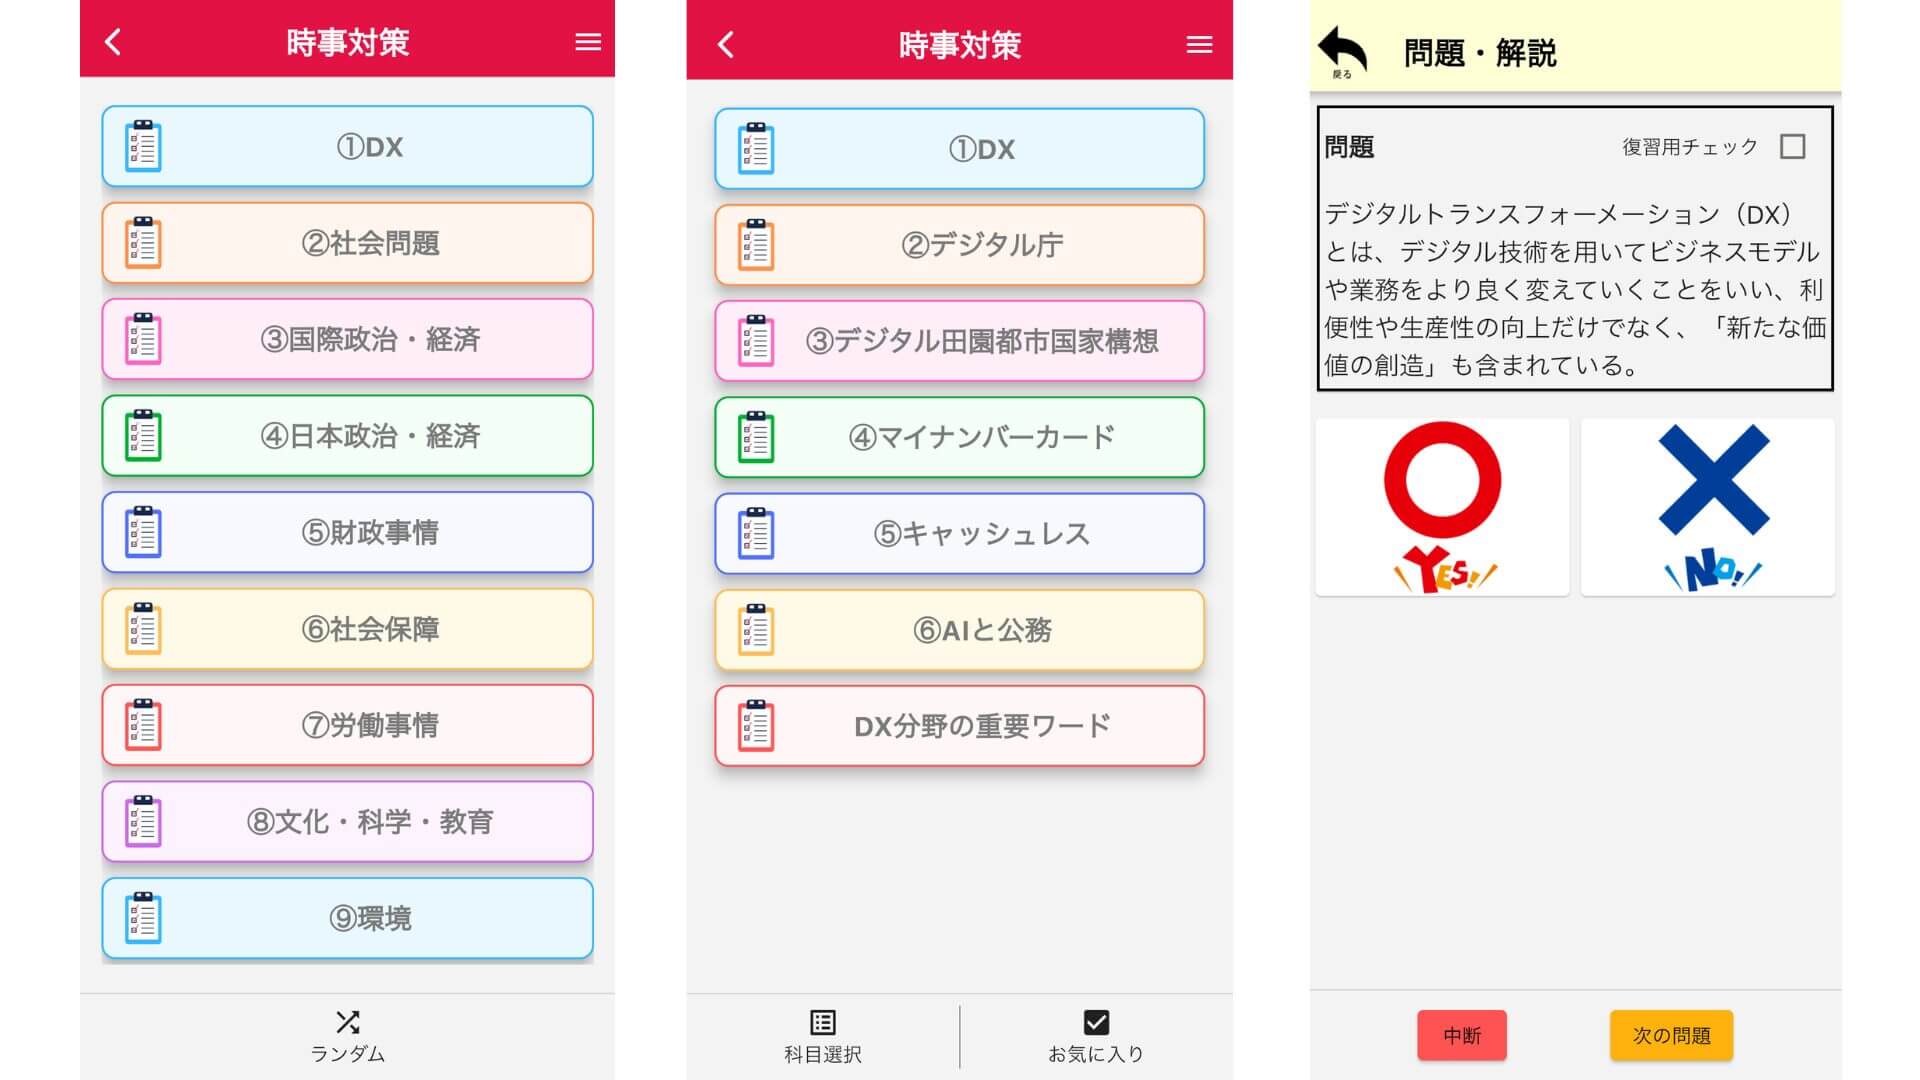Tap the 科目選択 list icon
This screenshot has width=1920, height=1080.
[822, 1022]
